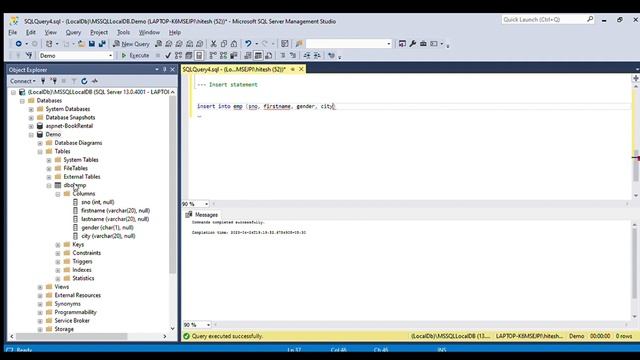Click the find combo box in toolbar
Image resolution: width=640 pixels, height=360 pixels.
(x=349, y=44)
